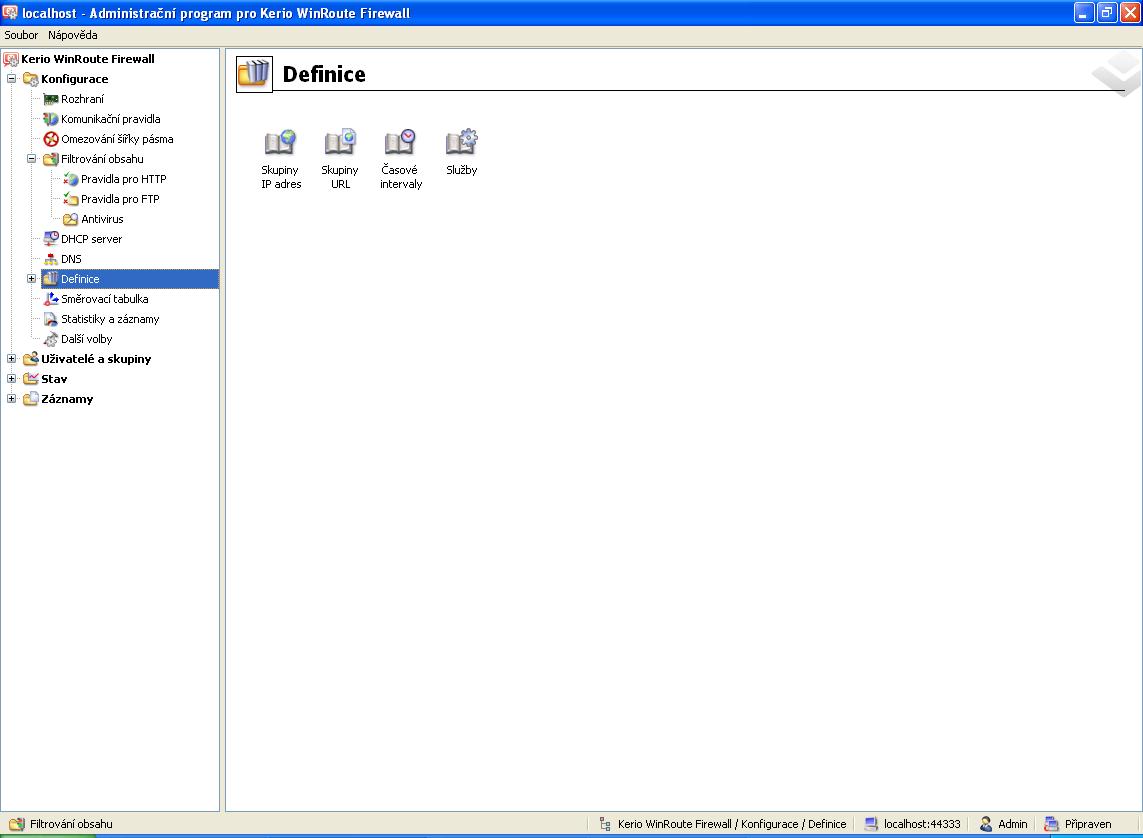Click the localhost:44333 computer icon in status bar
The image size is (1143, 838).
(871, 824)
